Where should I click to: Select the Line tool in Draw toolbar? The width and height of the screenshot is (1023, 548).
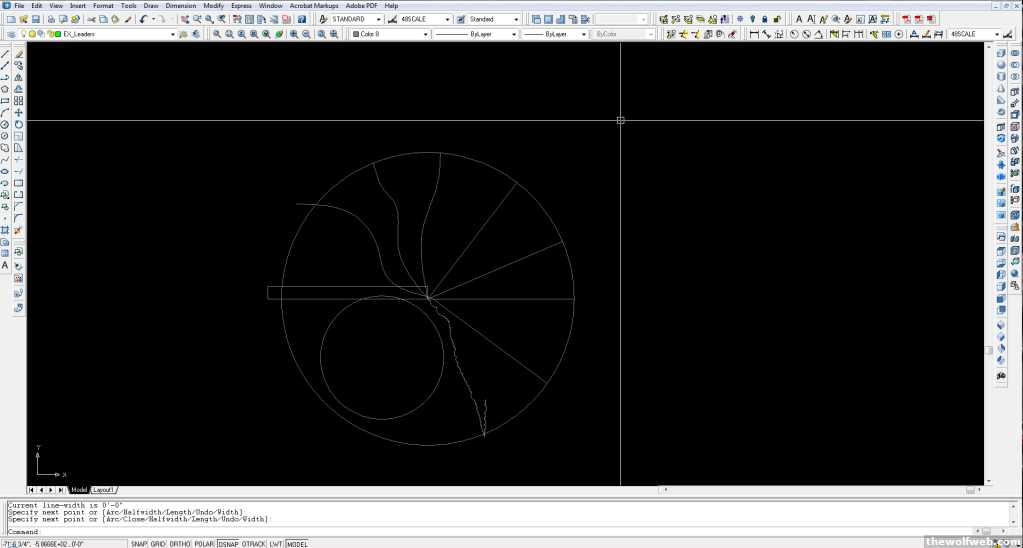click(x=5, y=54)
